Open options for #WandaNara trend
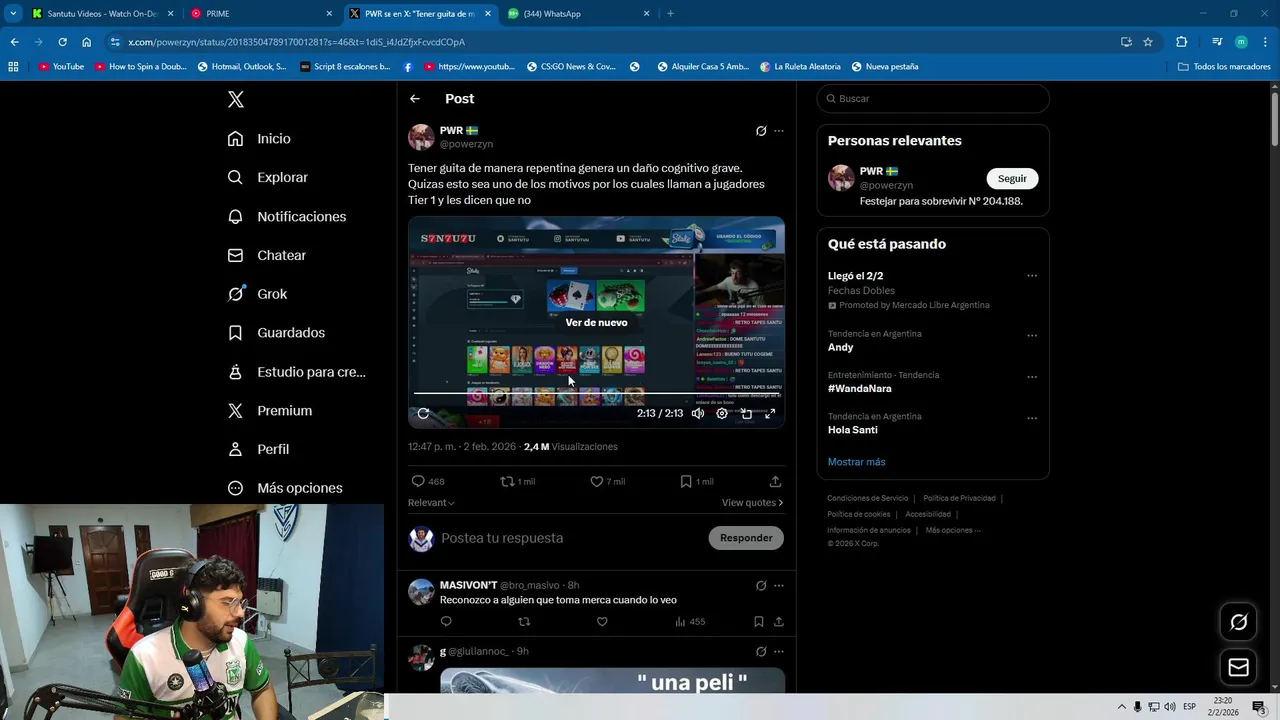Screen dimensions: 1280x720 click(1032, 377)
